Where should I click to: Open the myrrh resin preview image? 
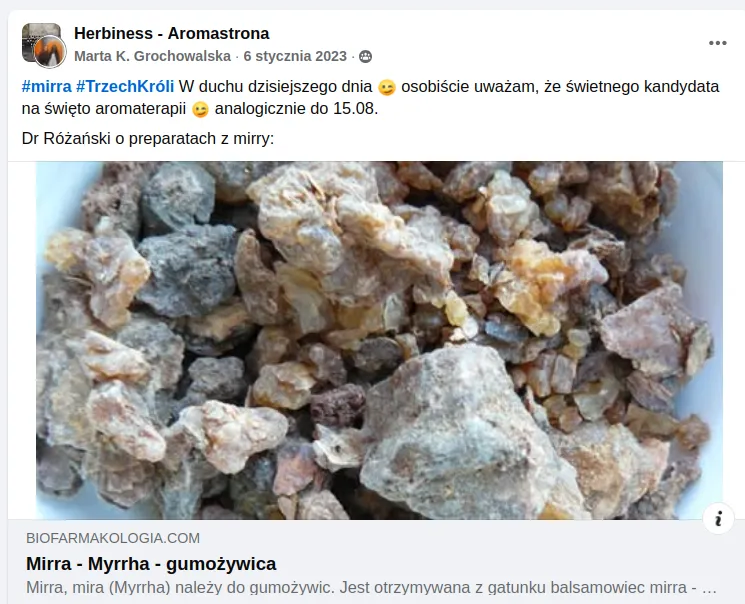click(379, 340)
